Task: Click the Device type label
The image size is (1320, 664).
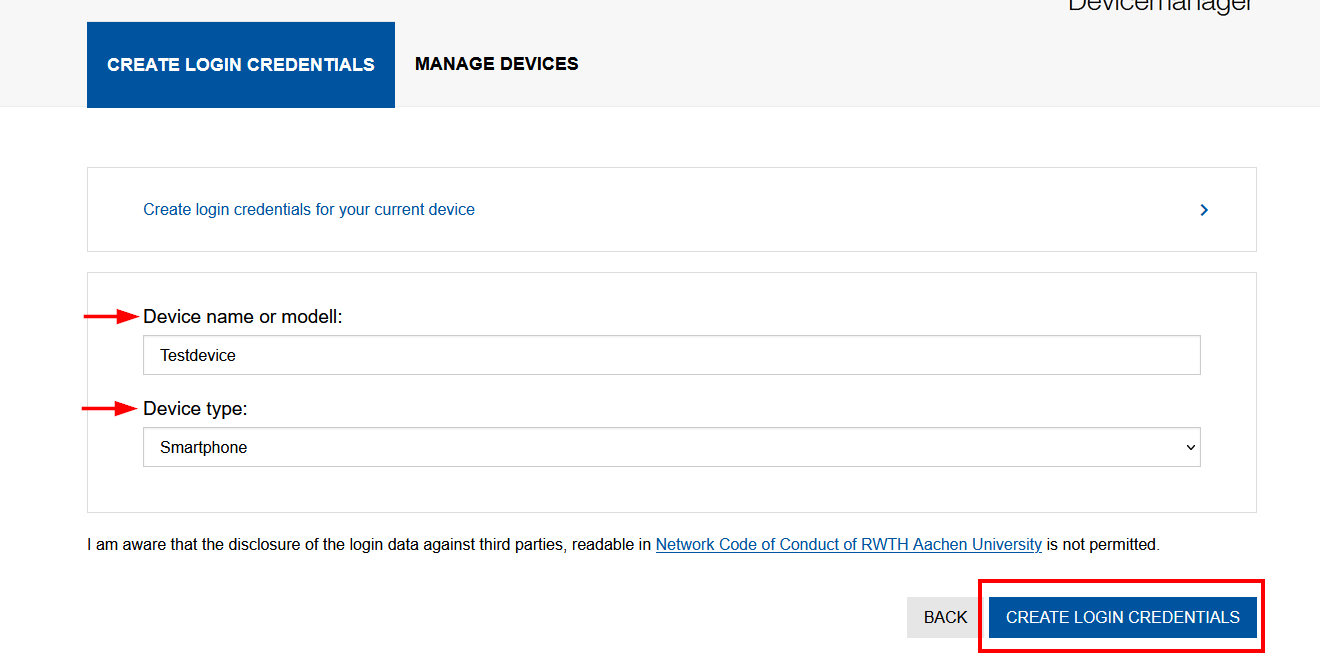Action: 195,408
